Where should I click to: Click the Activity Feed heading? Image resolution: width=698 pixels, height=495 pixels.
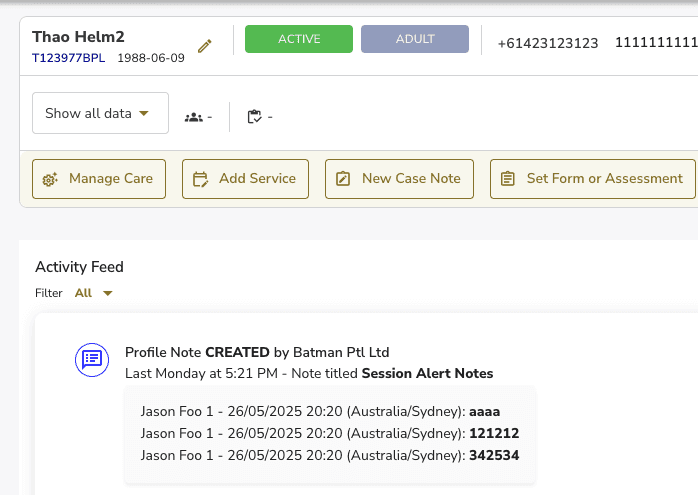click(79, 267)
